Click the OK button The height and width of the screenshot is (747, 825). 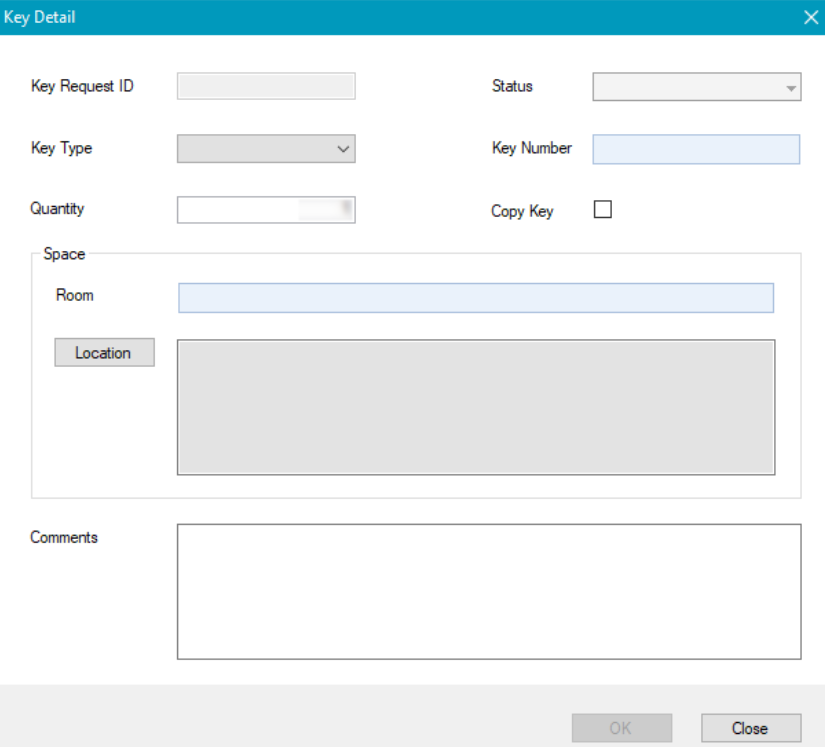(x=621, y=728)
